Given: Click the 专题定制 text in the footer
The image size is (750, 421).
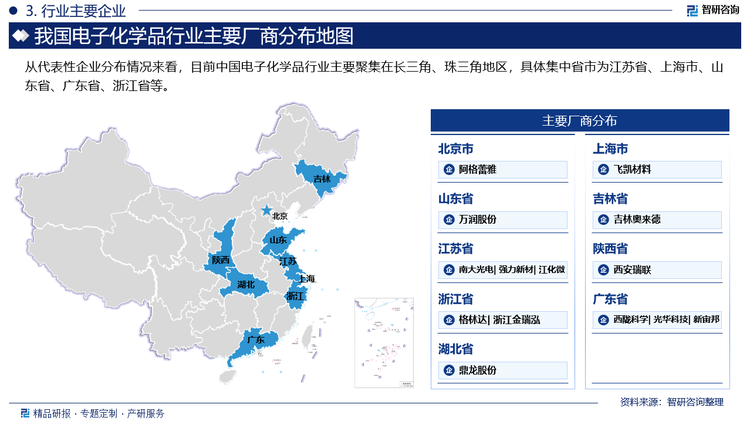Looking at the screenshot, I should 99,413.
